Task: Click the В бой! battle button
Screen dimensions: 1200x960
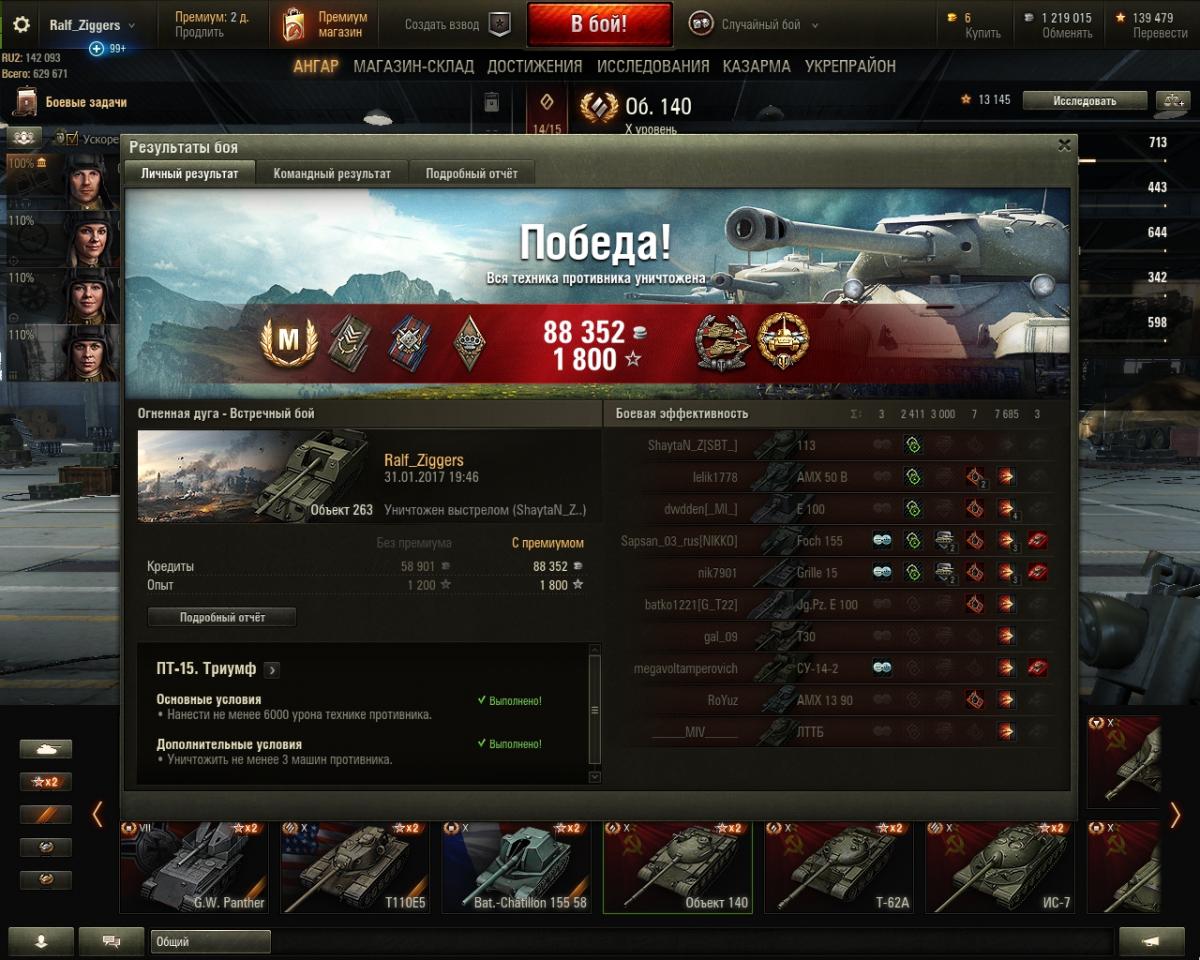Action: point(599,24)
